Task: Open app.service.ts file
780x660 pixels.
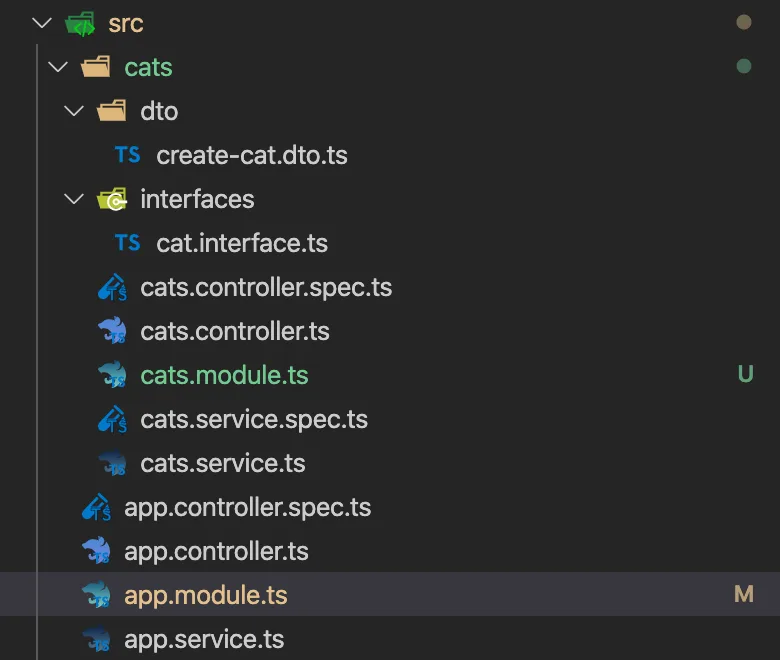Action: [204, 640]
